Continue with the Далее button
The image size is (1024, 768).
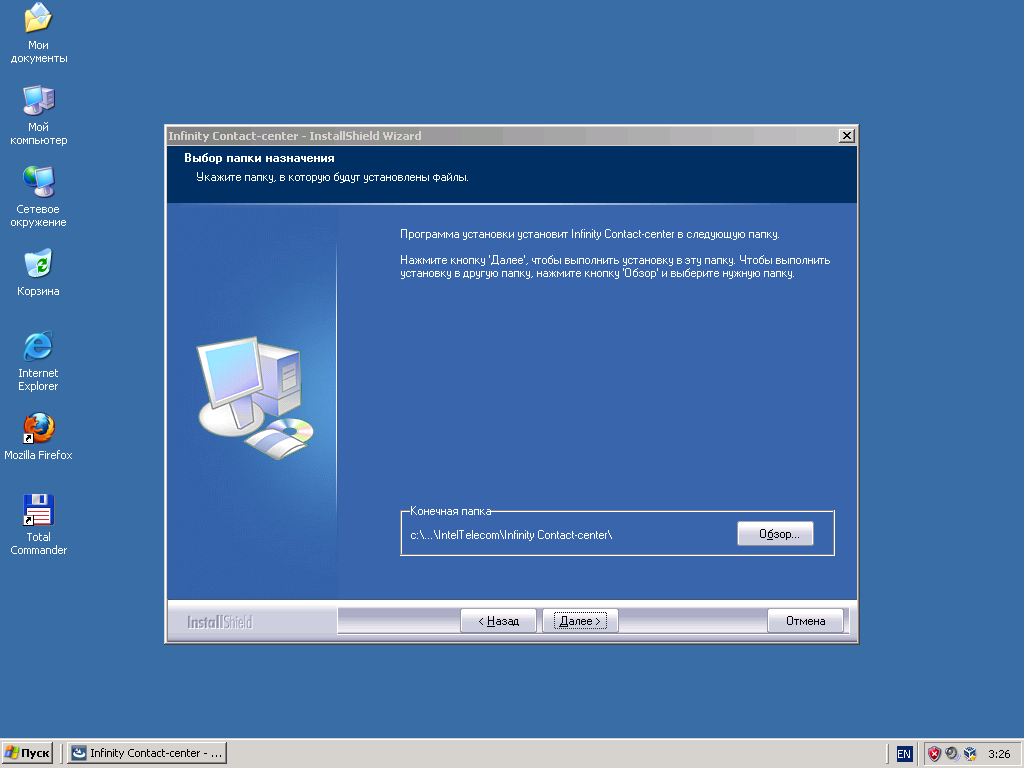point(580,621)
